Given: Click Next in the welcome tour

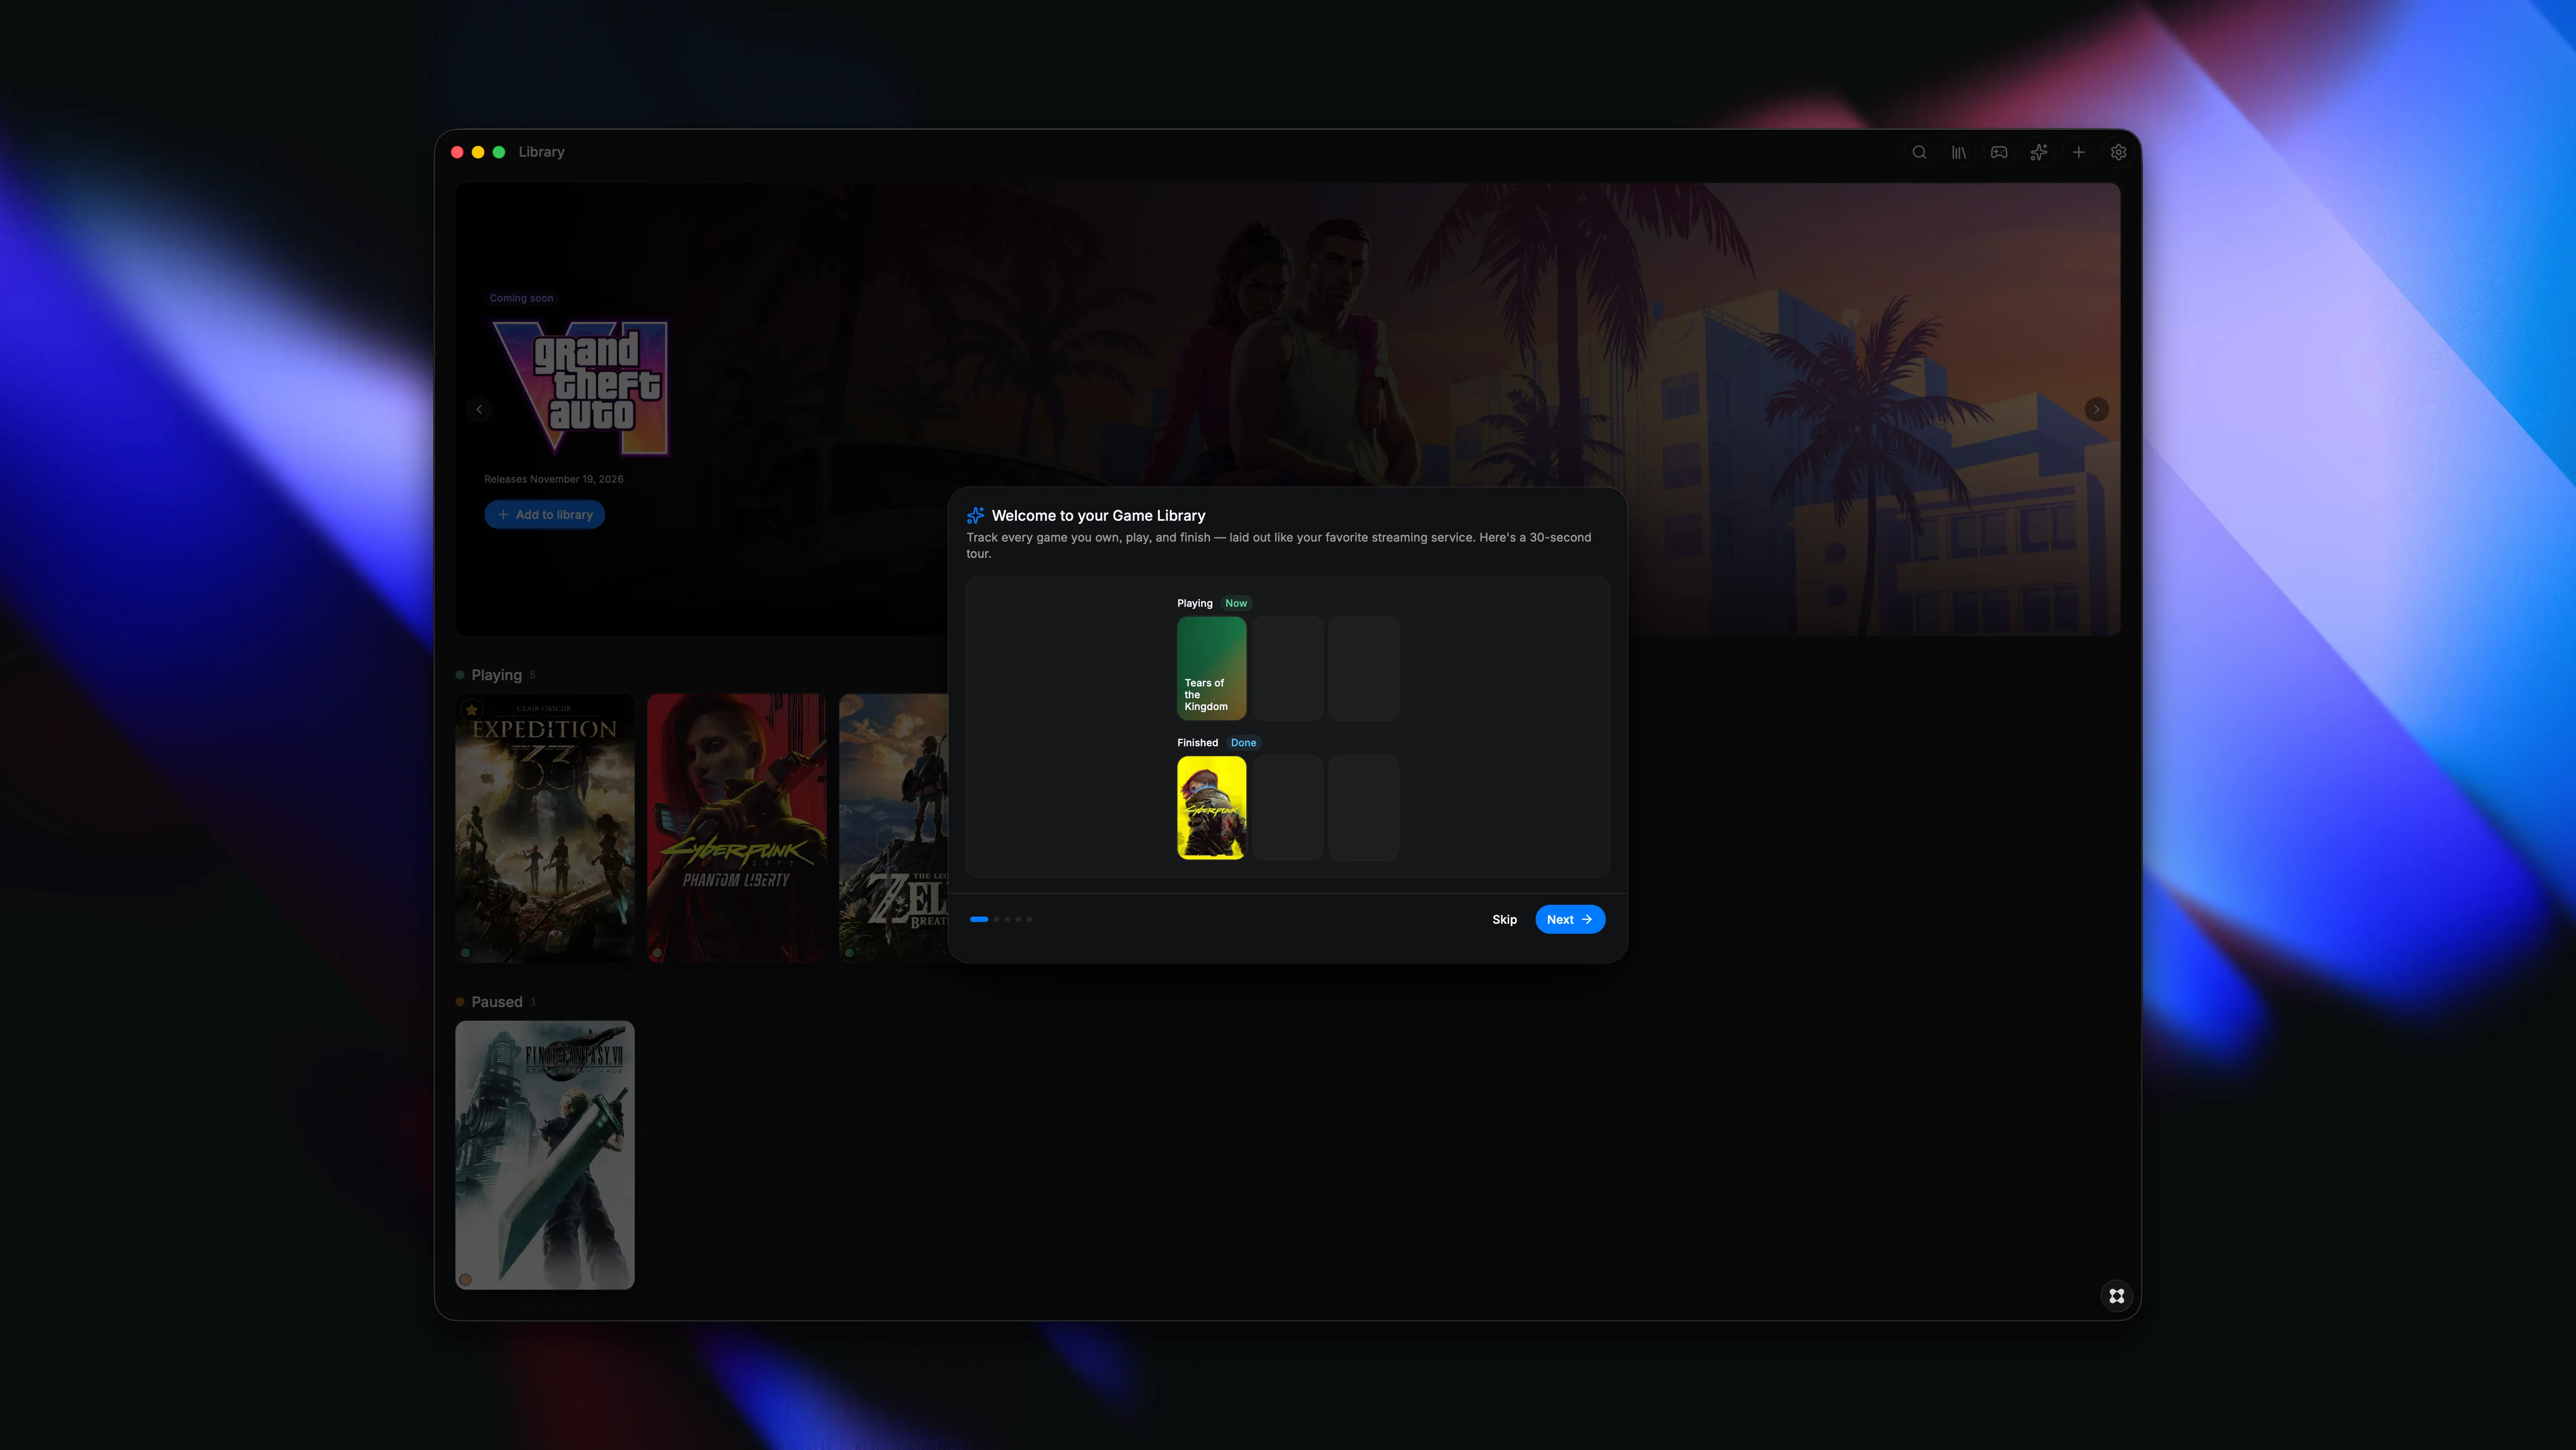Looking at the screenshot, I should pos(1569,919).
